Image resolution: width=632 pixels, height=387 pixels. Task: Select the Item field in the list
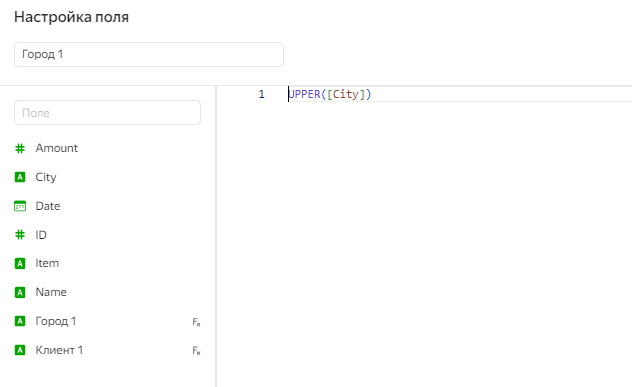point(107,263)
